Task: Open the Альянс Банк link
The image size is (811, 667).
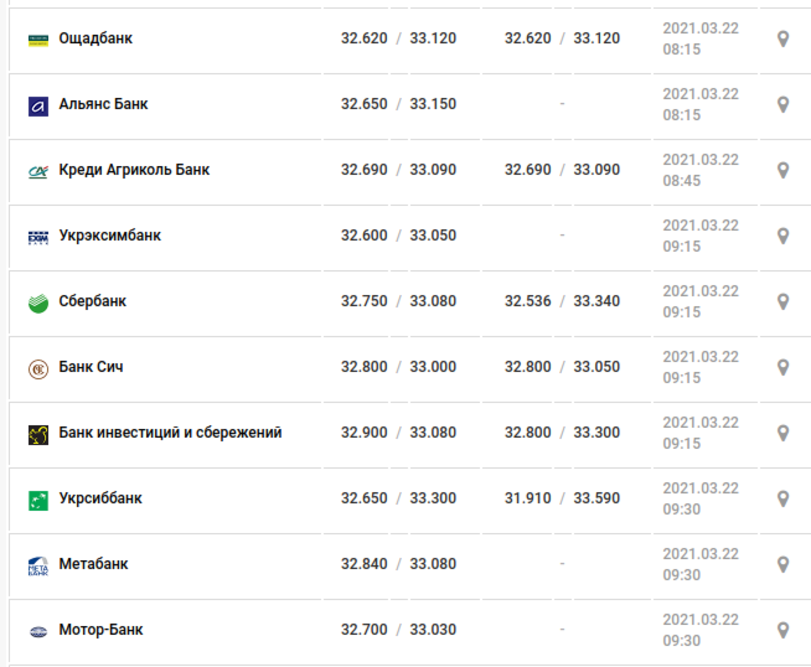Action: pyautogui.click(x=103, y=104)
